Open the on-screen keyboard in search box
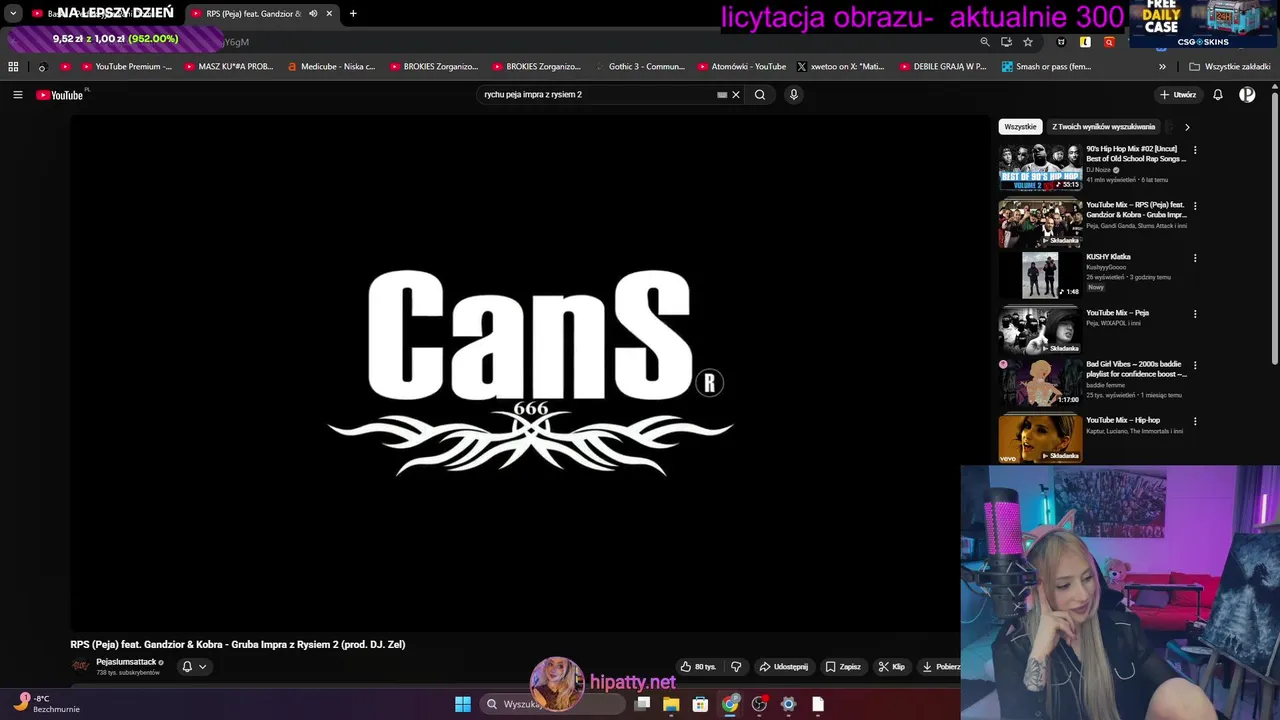Viewport: 1280px width, 720px height. pyautogui.click(x=722, y=95)
